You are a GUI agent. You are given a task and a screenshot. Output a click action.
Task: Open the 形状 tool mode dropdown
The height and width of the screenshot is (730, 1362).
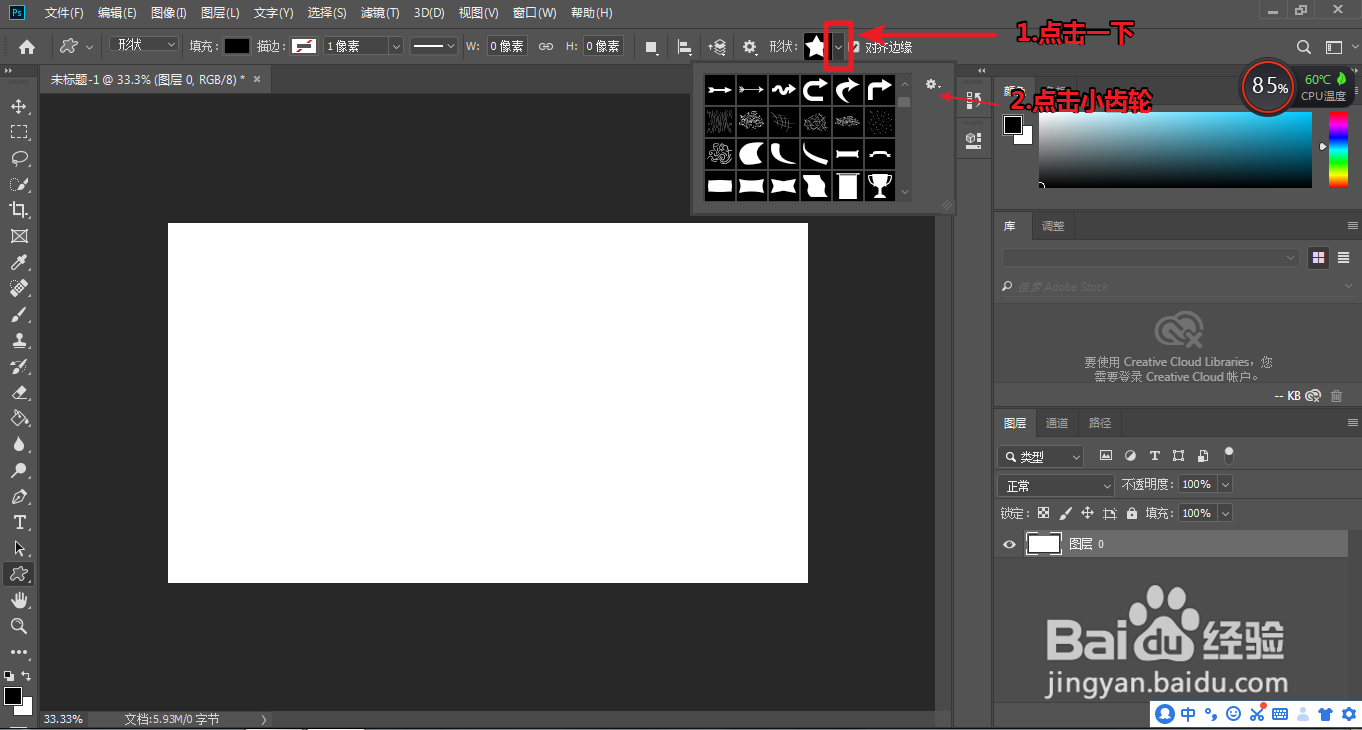click(144, 45)
